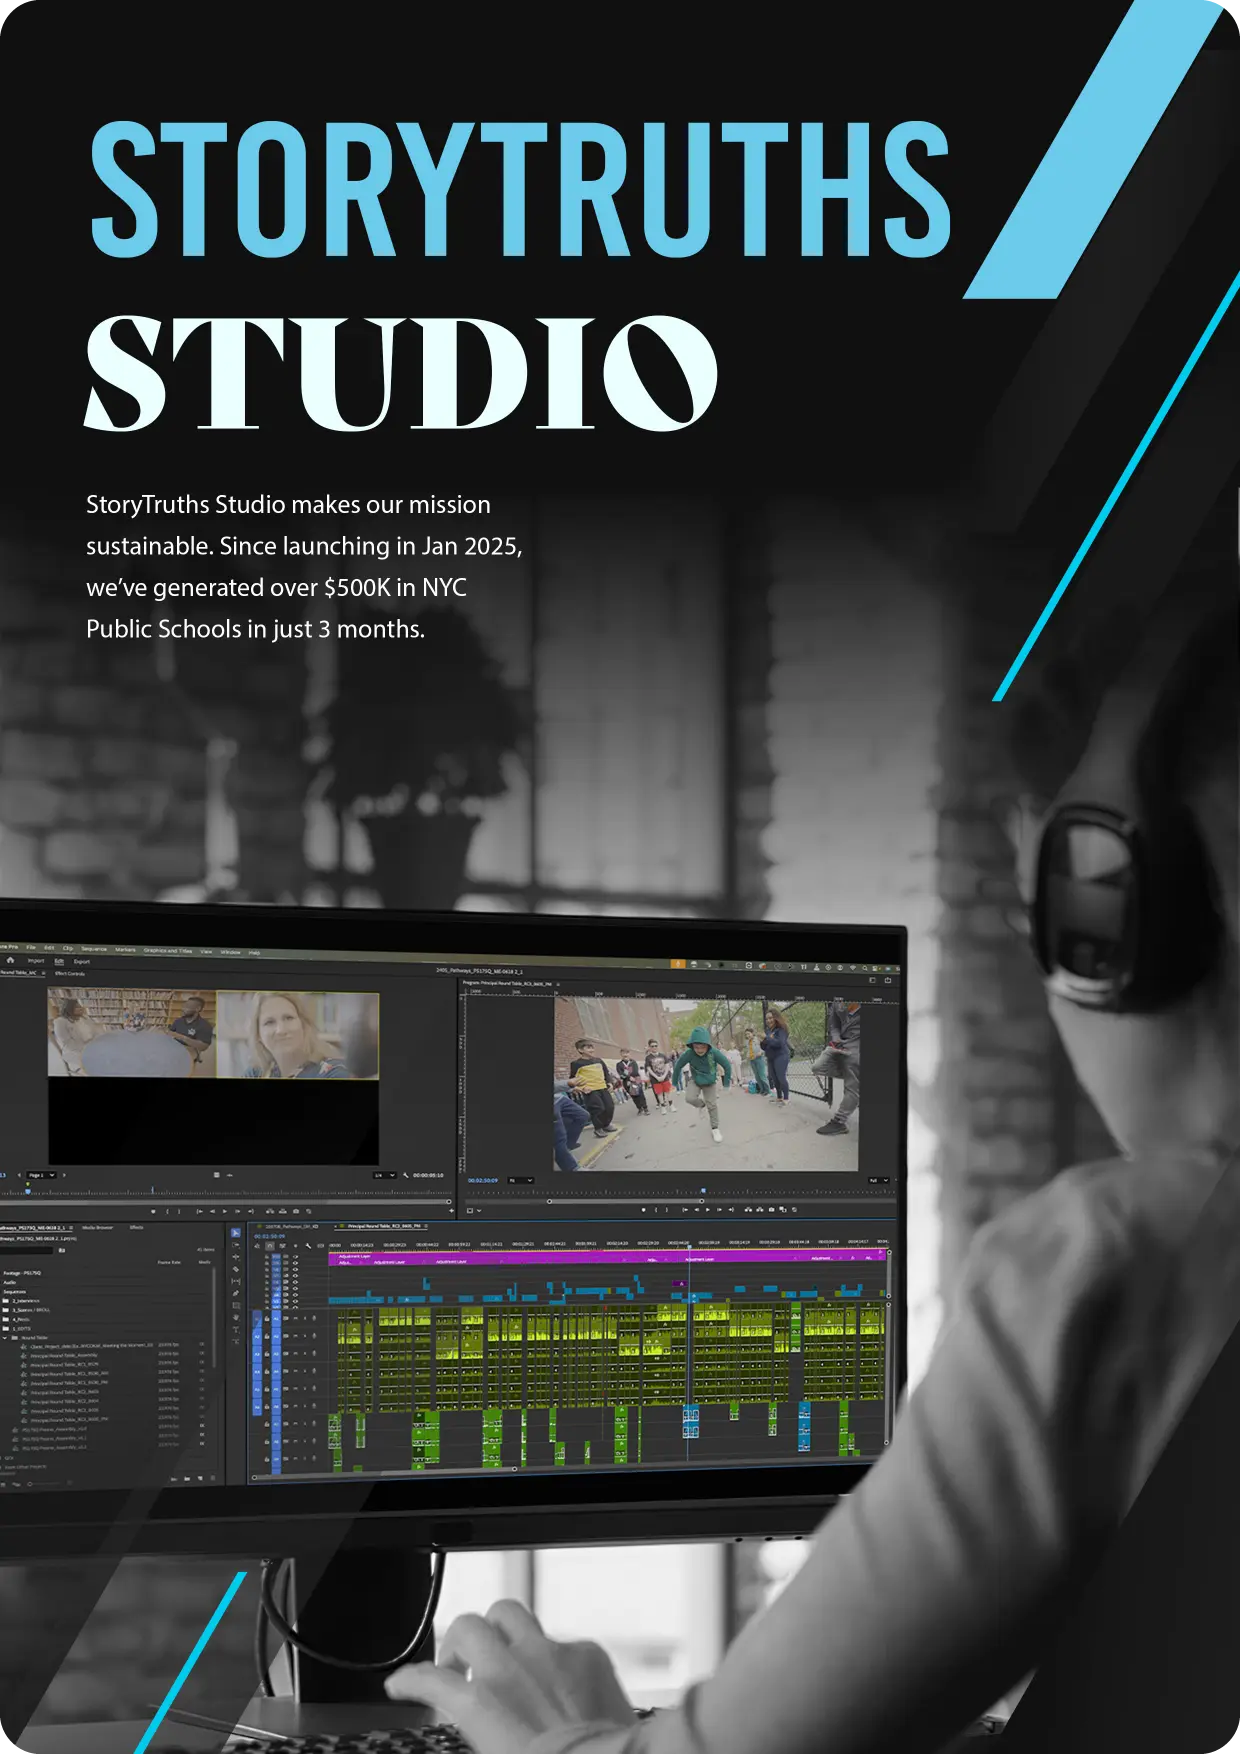Open the 3_Scenes / BROLL bin
1240x1754 pixels.
tap(26, 1310)
